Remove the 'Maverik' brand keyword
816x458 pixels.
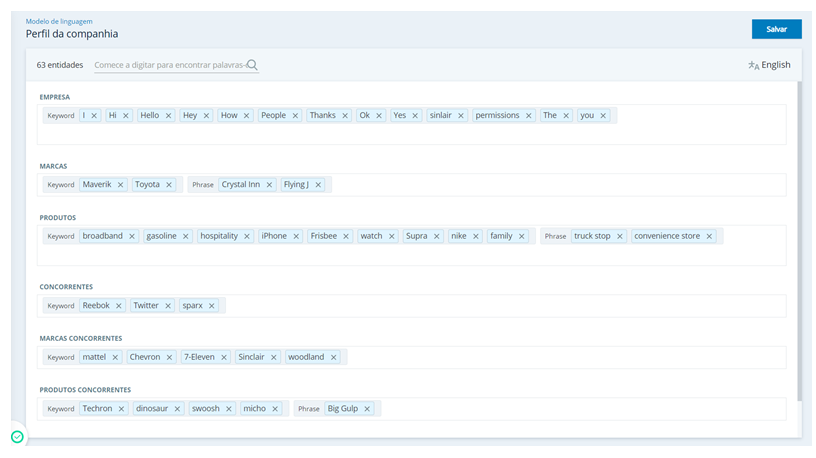(120, 185)
